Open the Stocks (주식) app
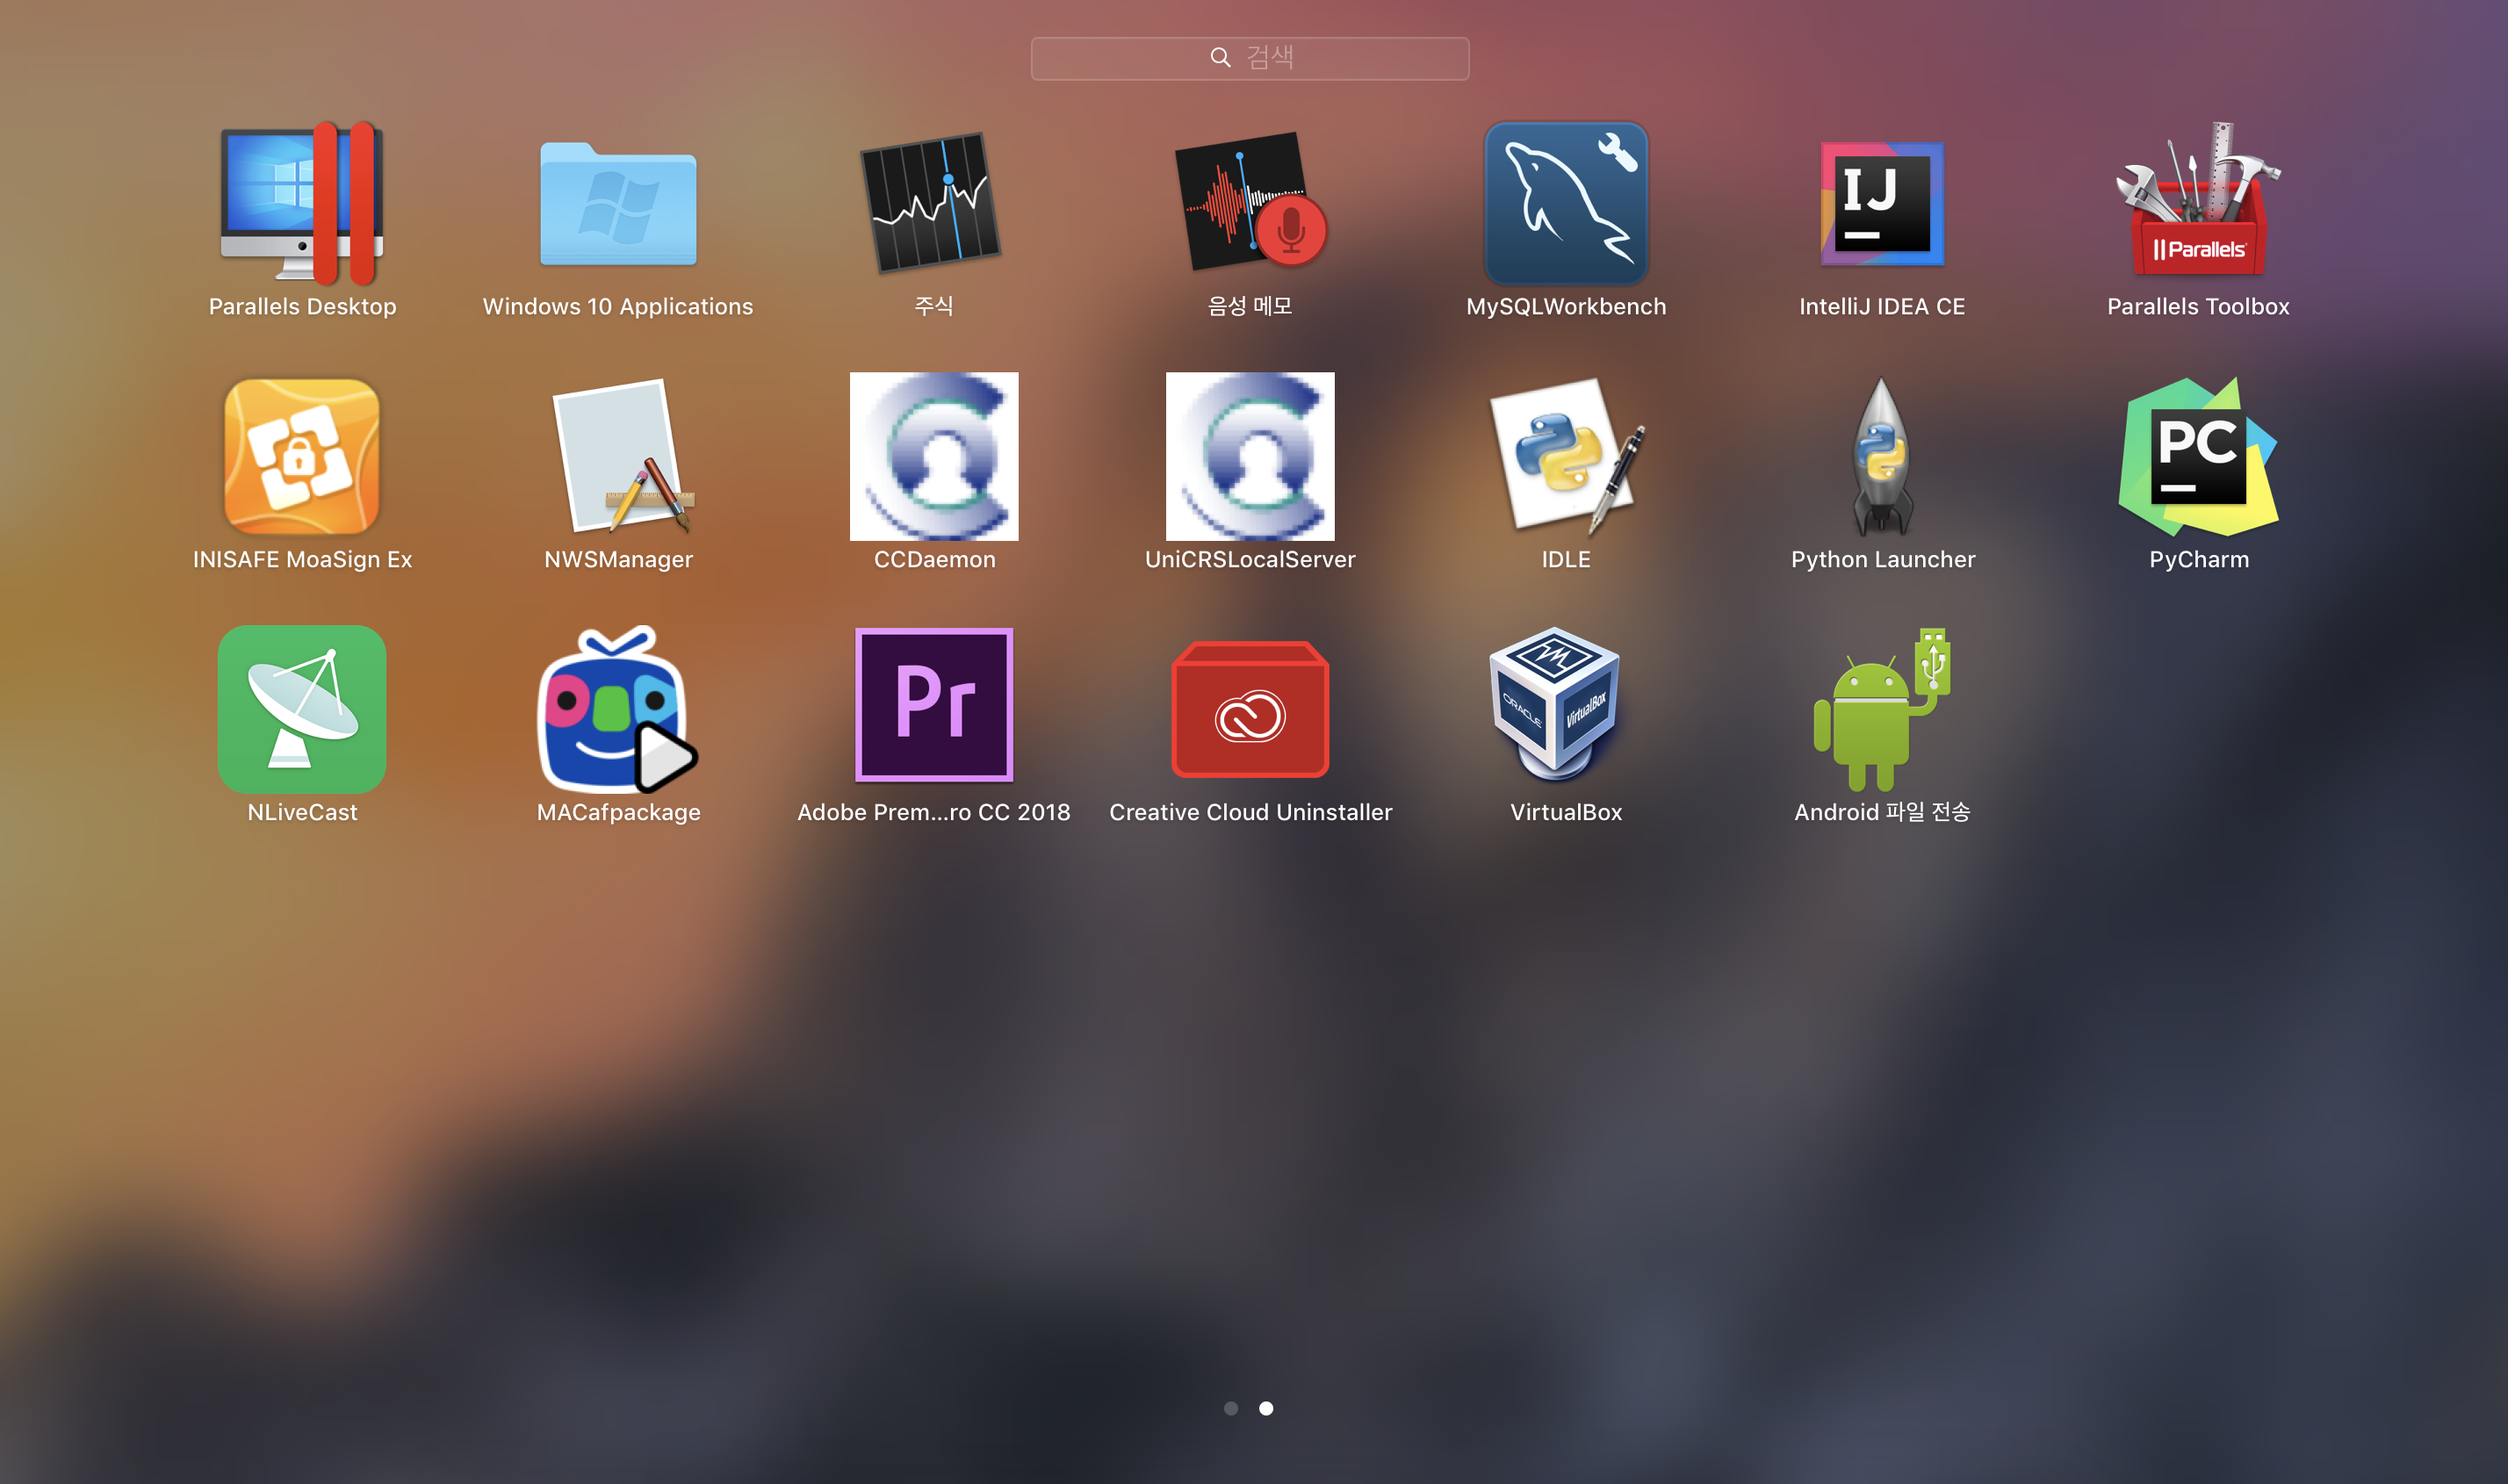 pyautogui.click(x=933, y=204)
